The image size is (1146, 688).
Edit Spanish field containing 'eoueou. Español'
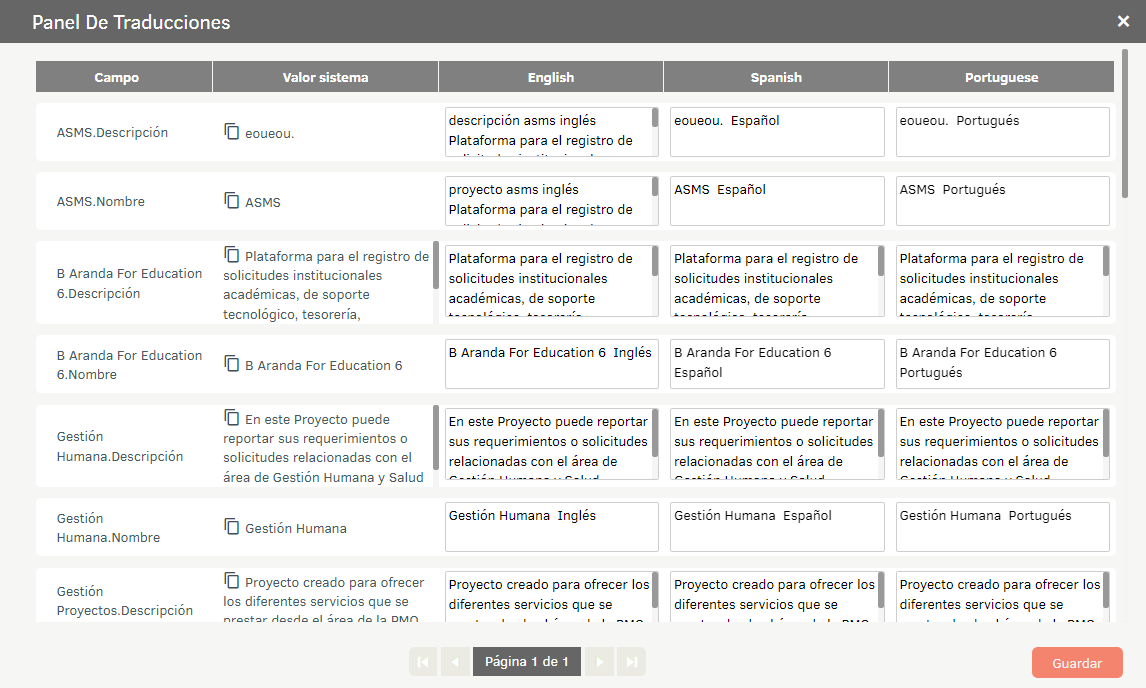coord(777,132)
